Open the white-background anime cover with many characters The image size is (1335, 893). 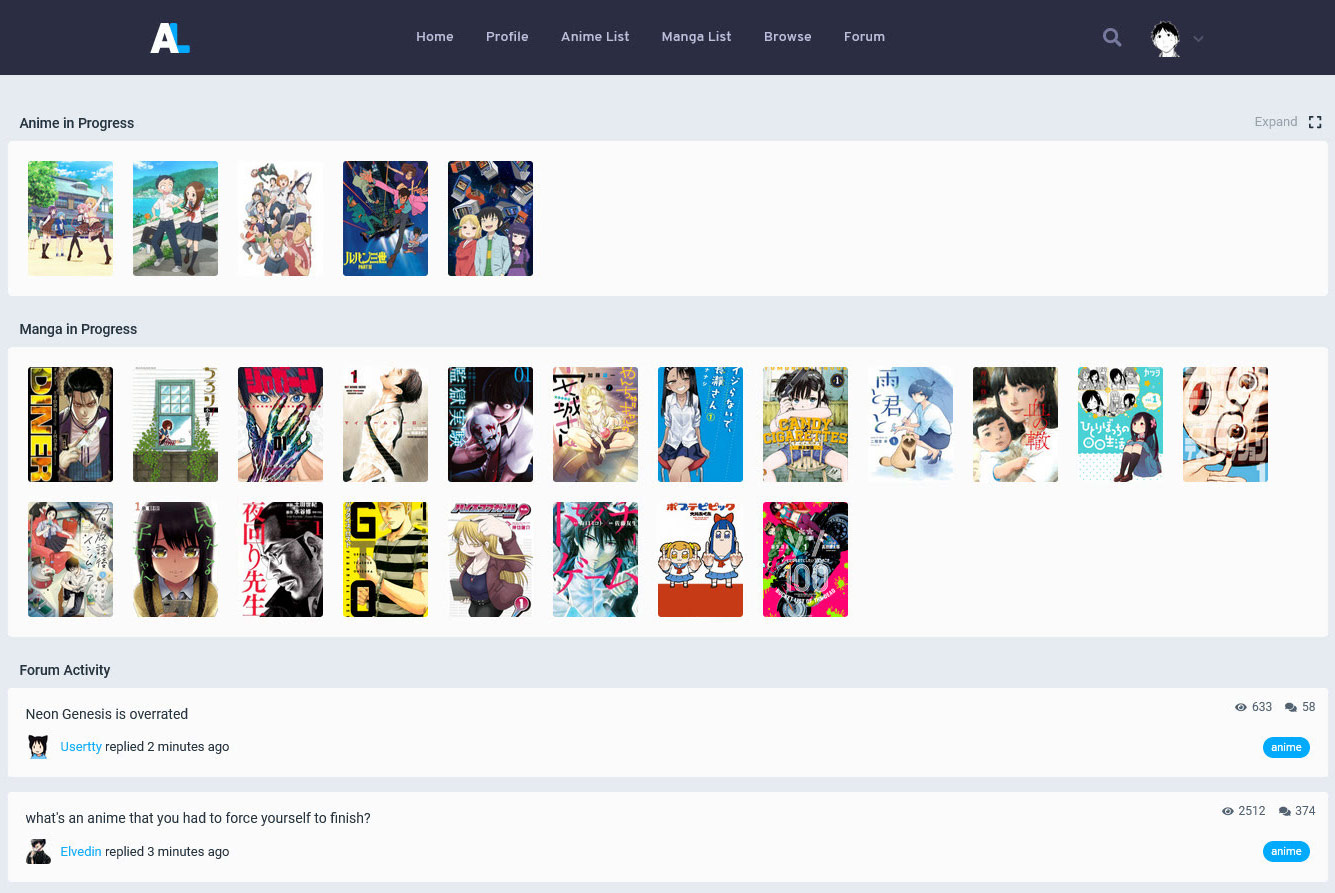[280, 218]
